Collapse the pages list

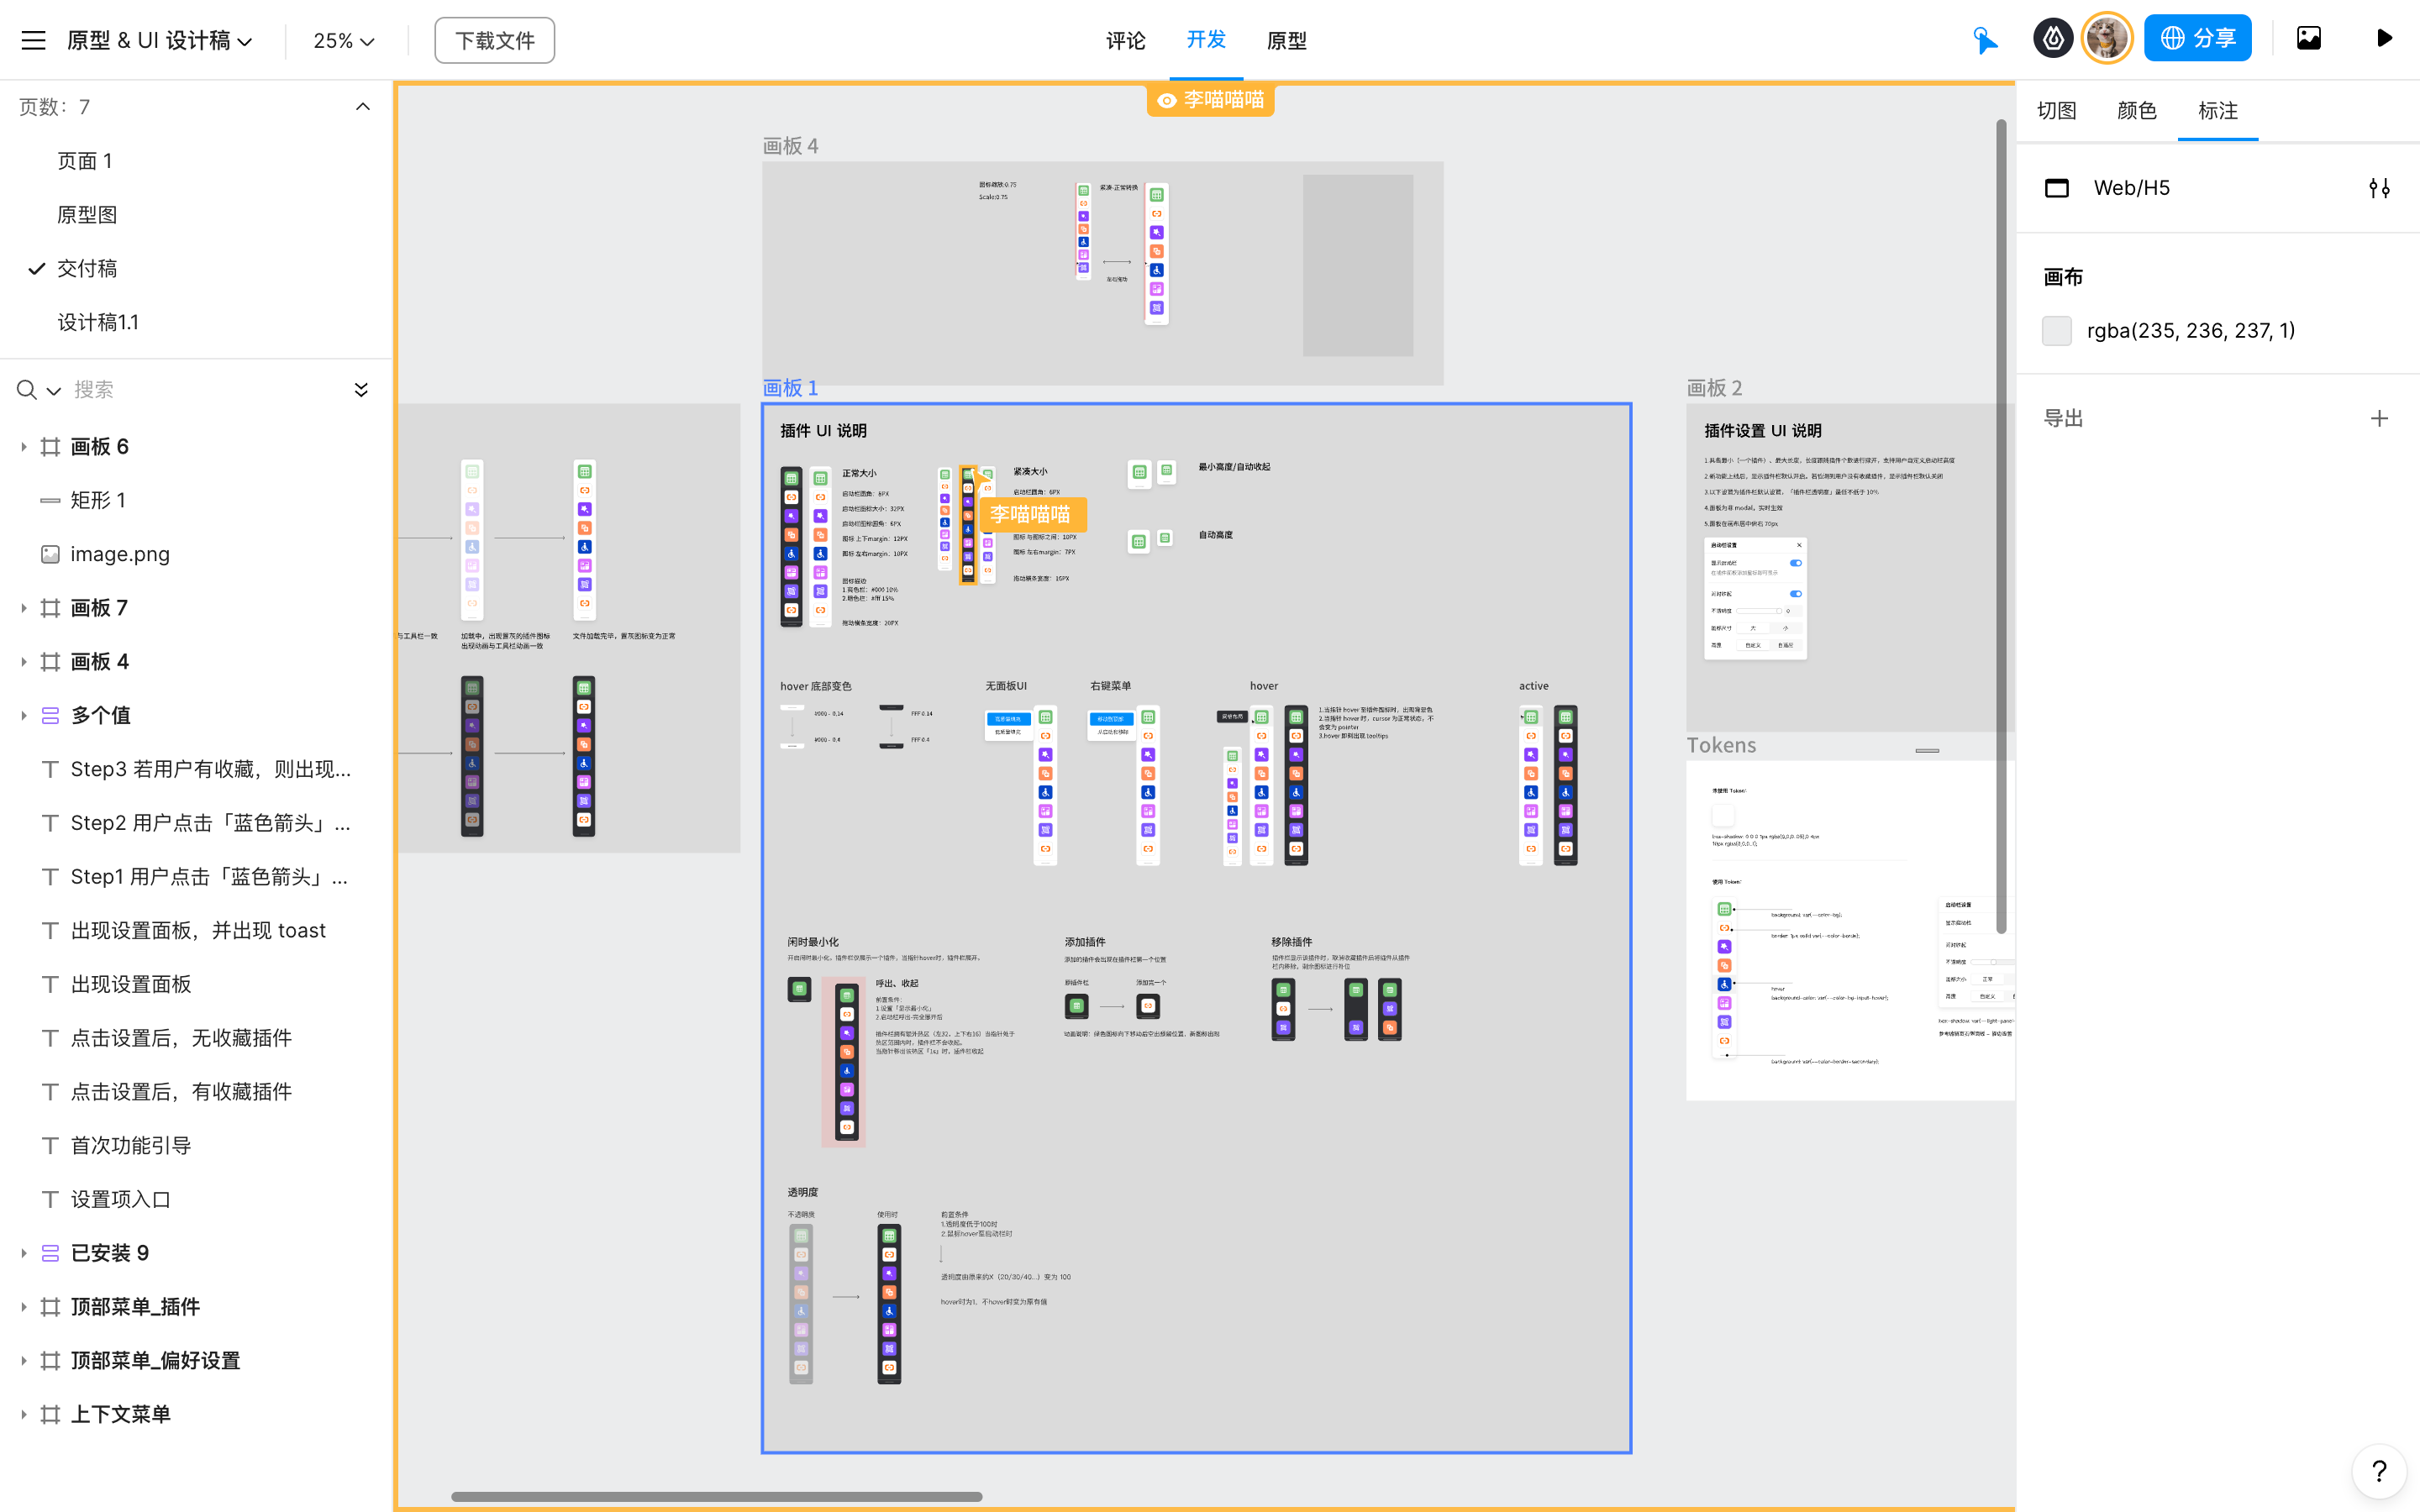tap(362, 107)
